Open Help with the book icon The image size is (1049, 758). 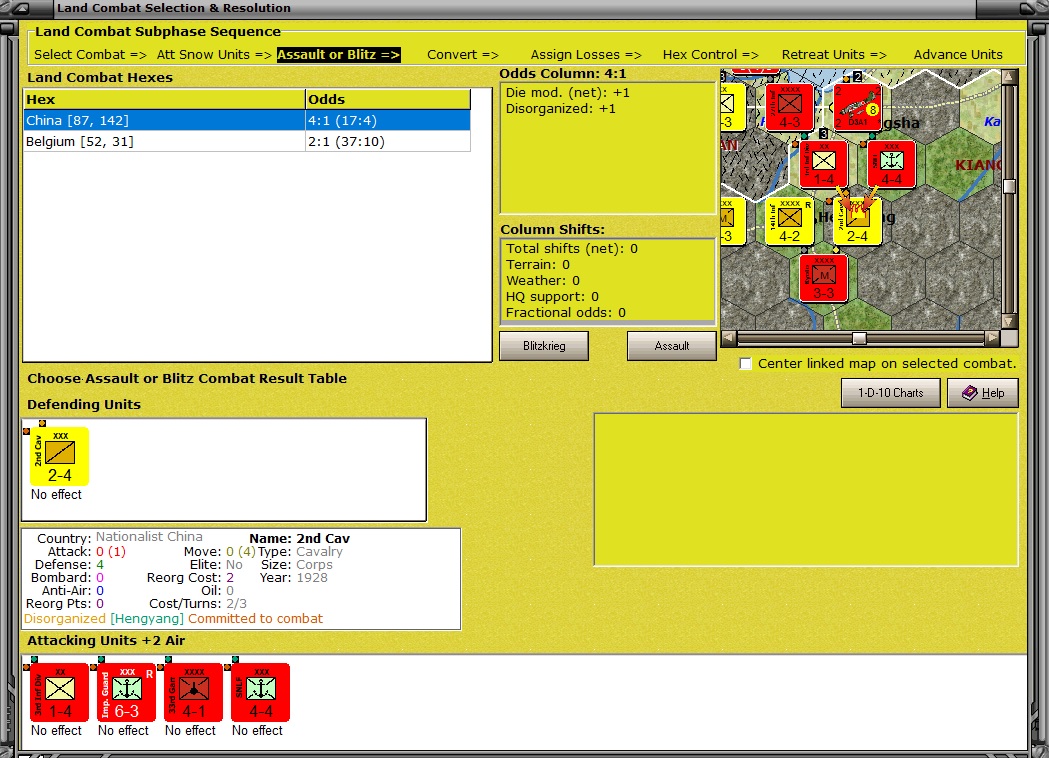[x=983, y=393]
